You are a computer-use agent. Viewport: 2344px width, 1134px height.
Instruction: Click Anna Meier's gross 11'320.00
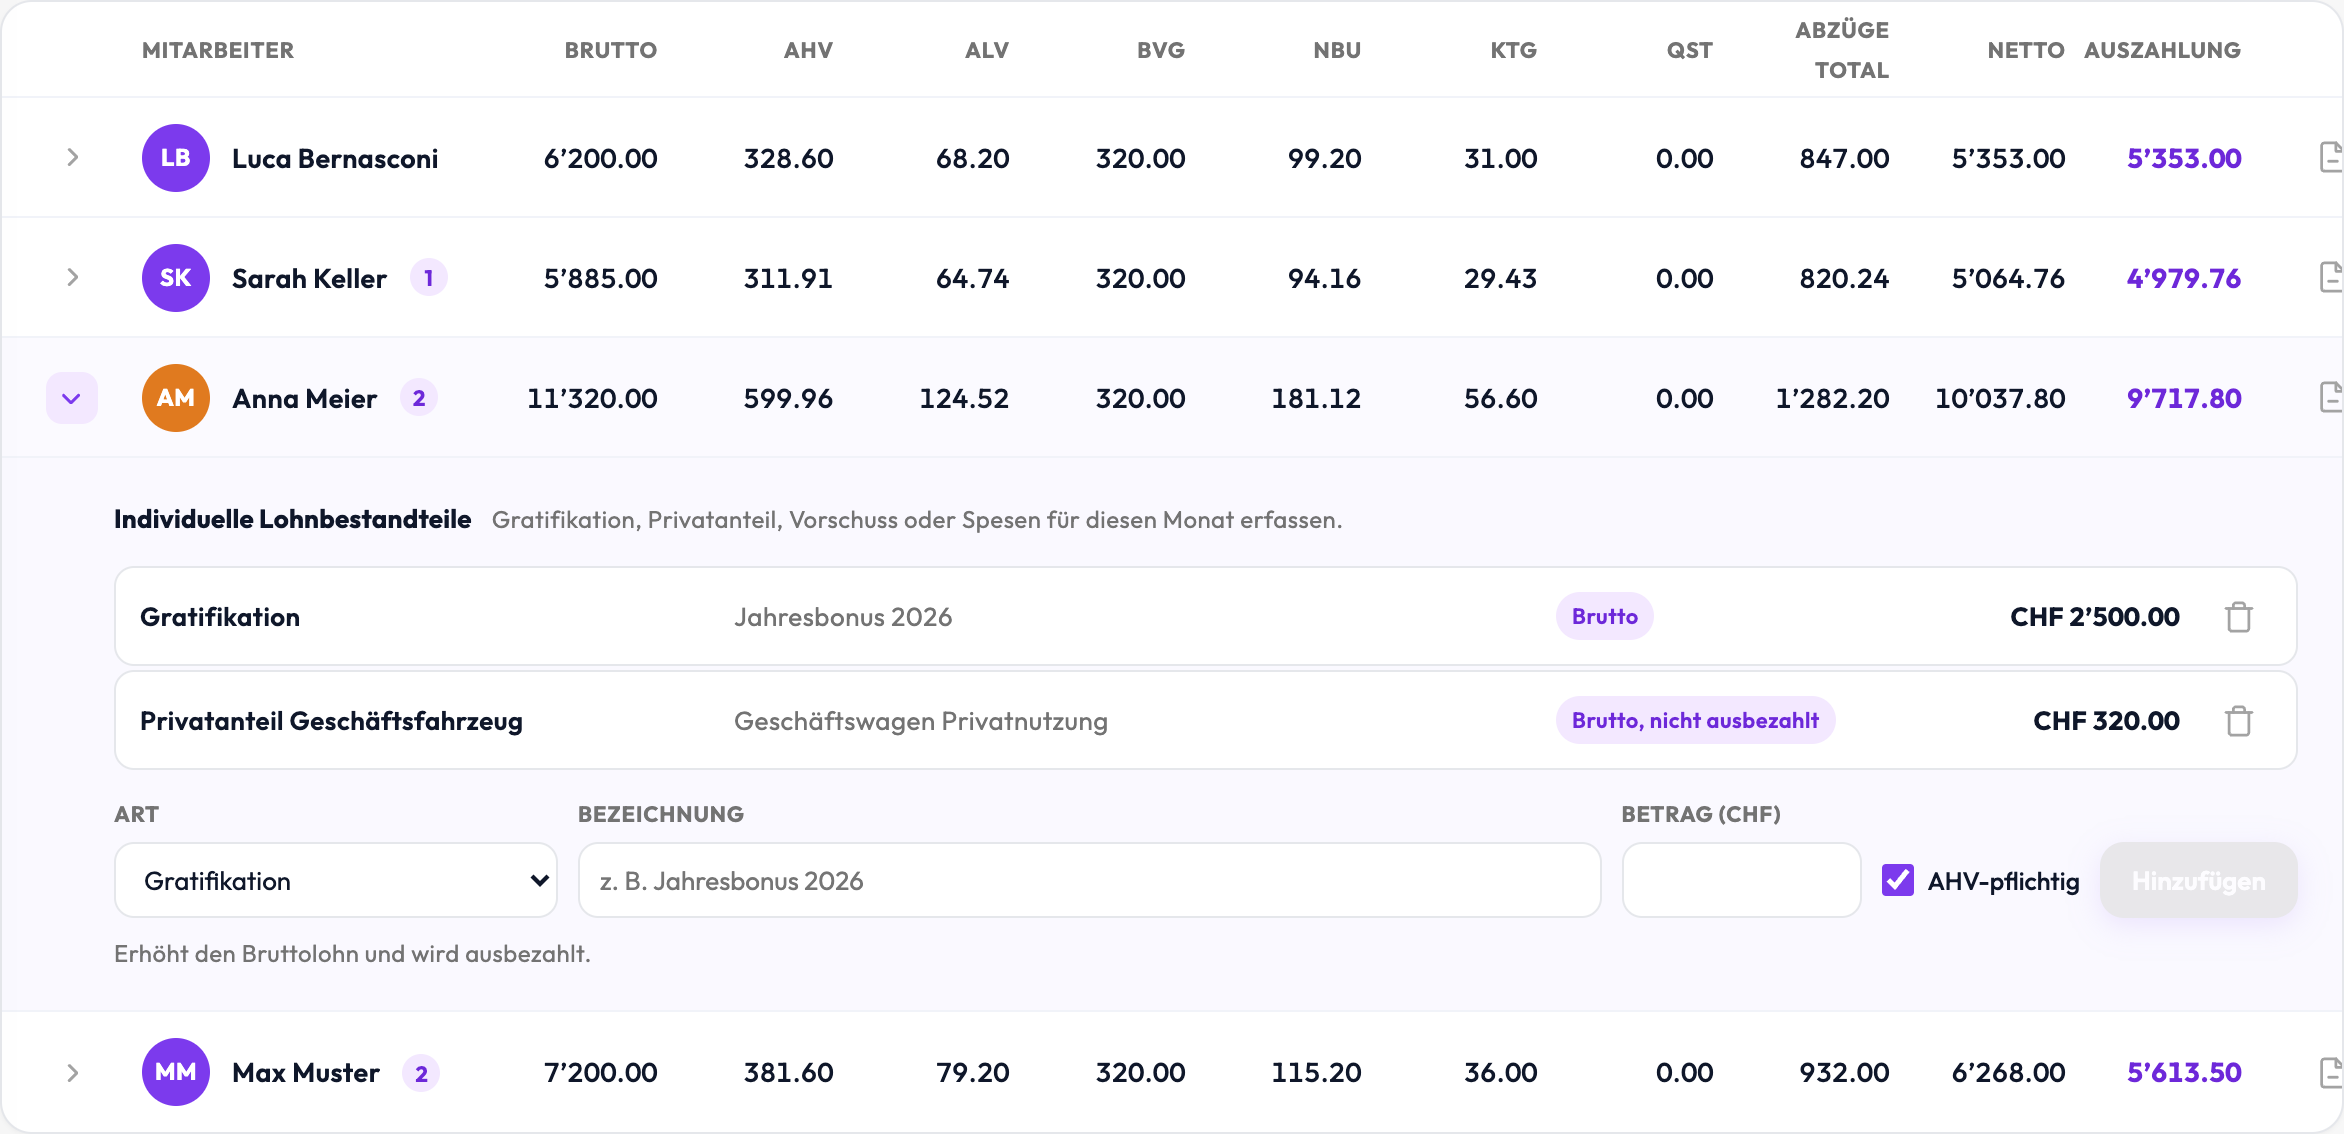pos(592,398)
